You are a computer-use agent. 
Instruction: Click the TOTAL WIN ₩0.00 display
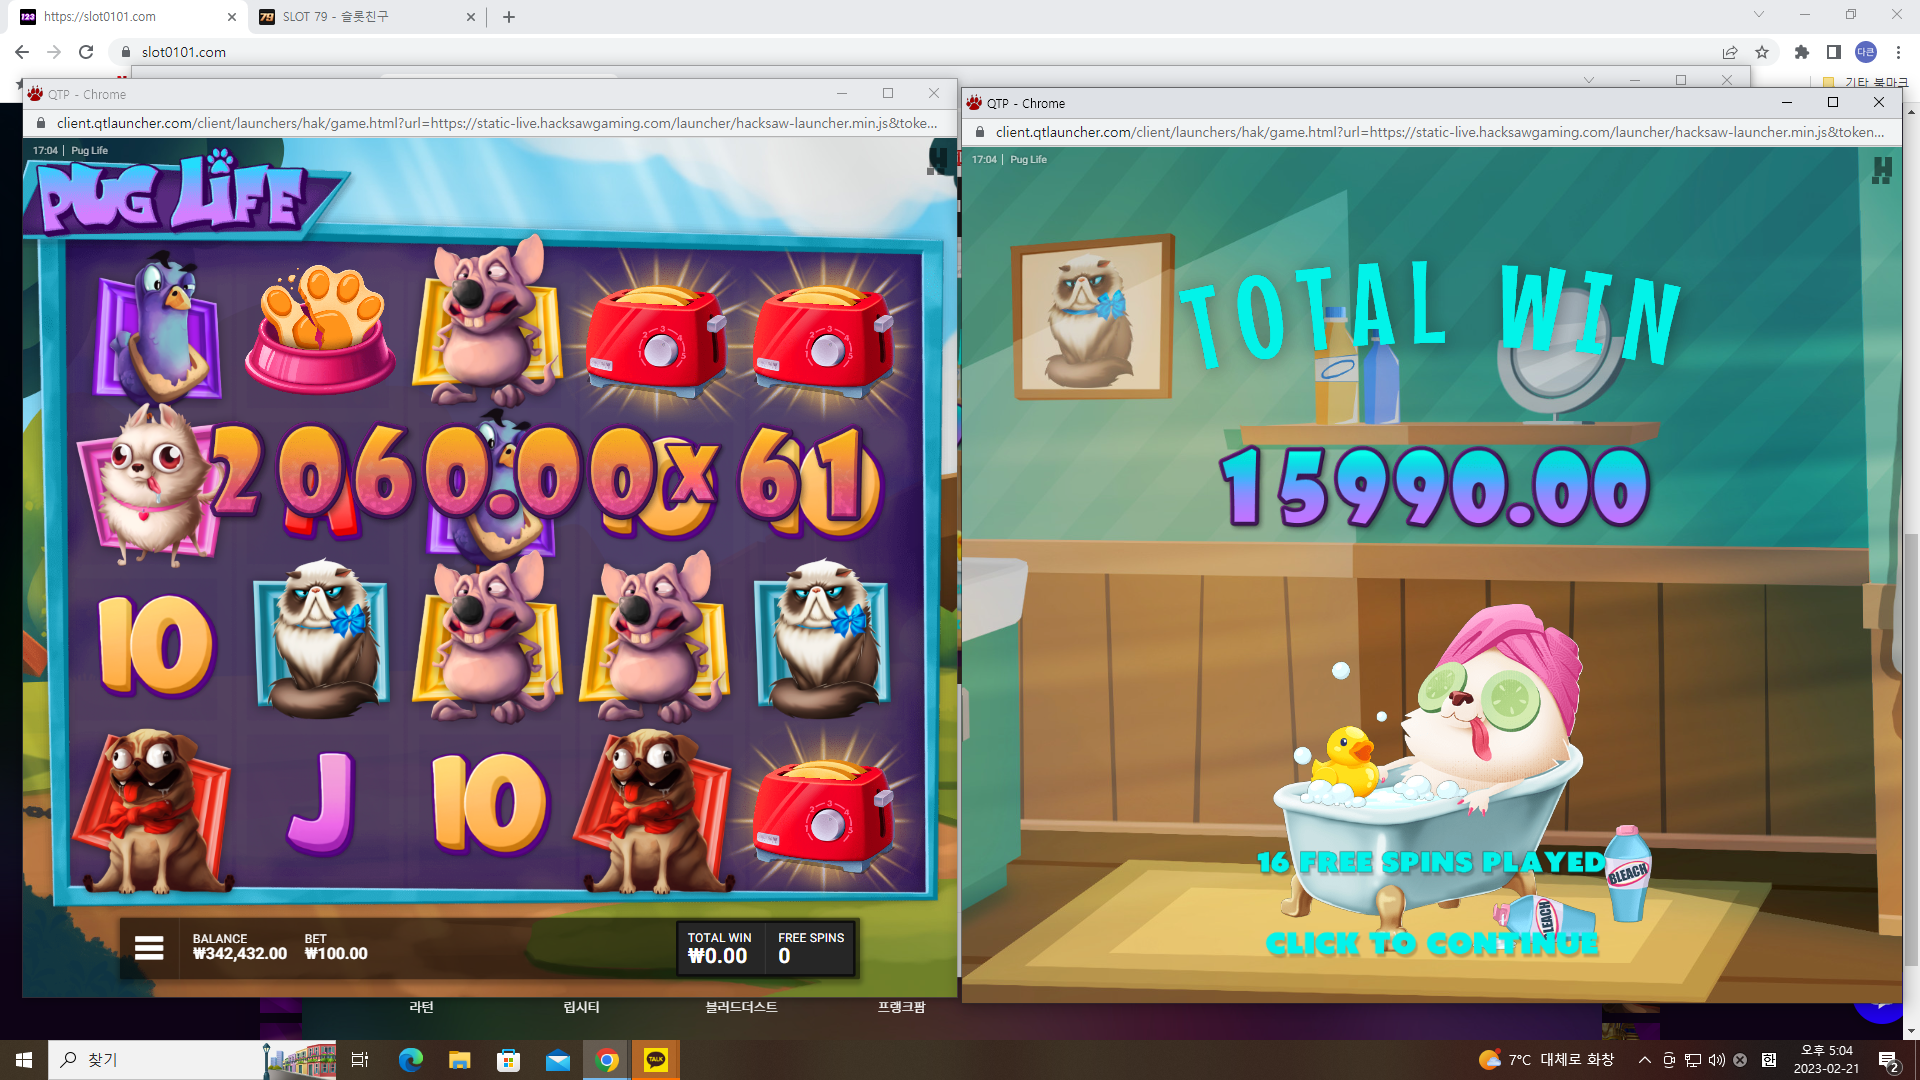719,948
